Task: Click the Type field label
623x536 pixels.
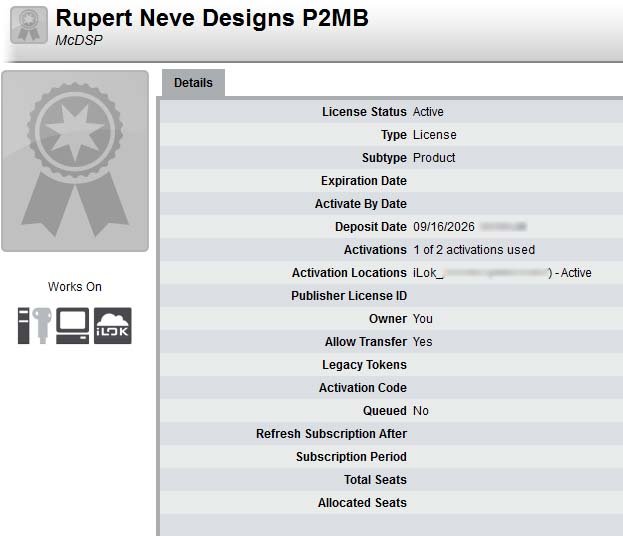Action: [394, 135]
